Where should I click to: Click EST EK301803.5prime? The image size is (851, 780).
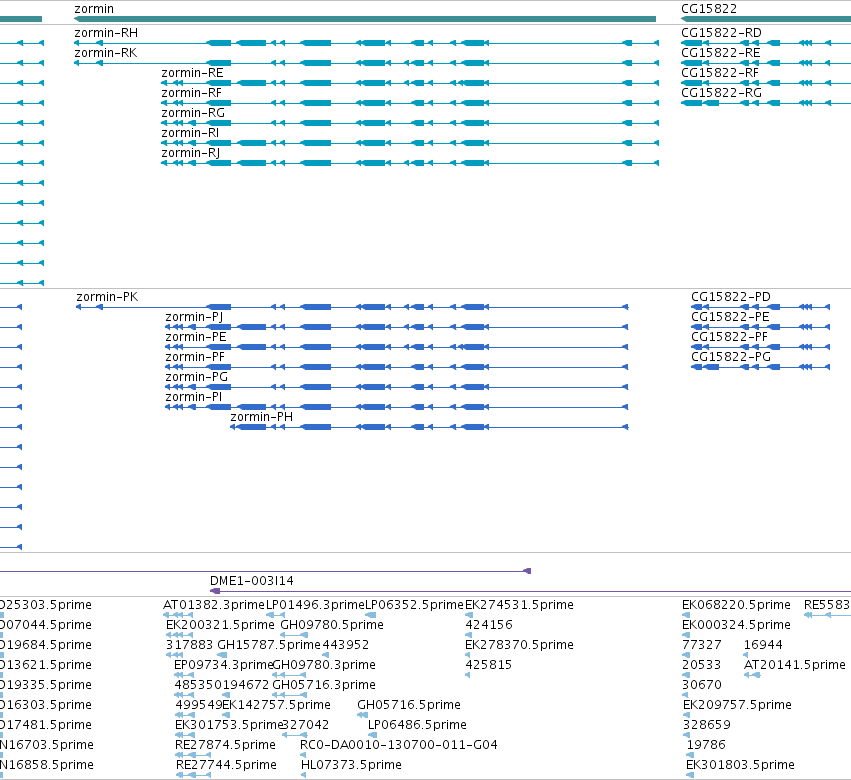pyautogui.click(x=740, y=766)
